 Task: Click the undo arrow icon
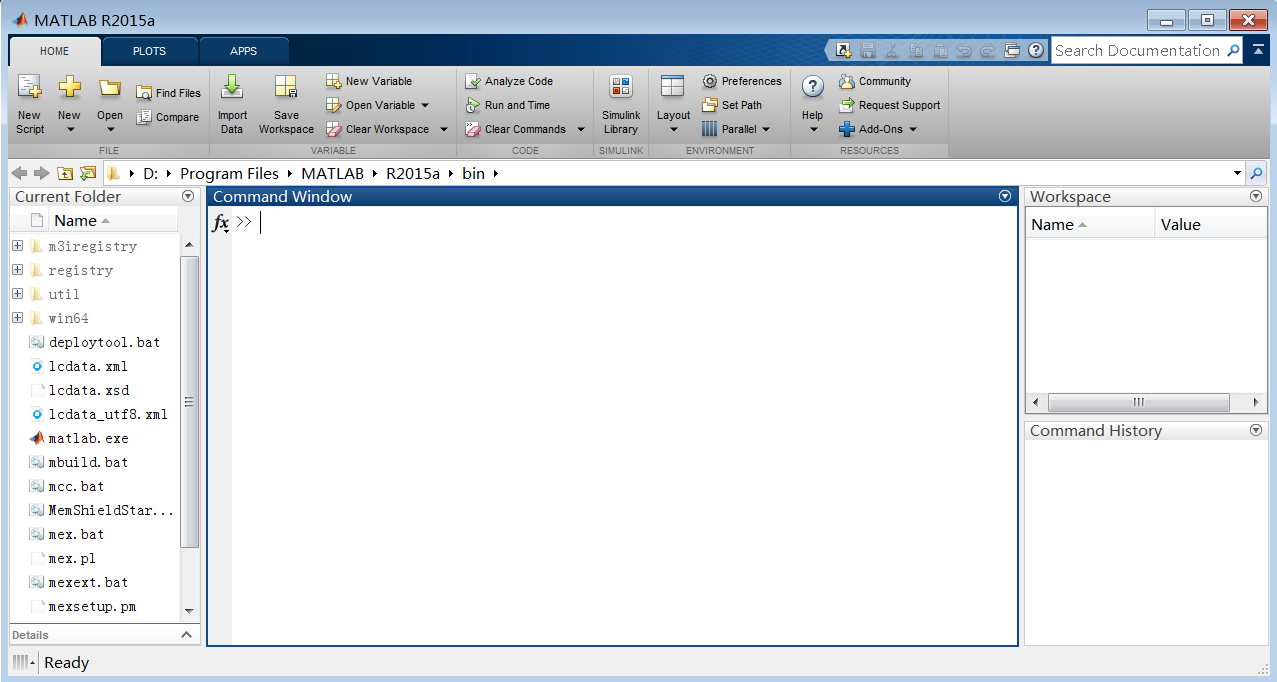(964, 50)
